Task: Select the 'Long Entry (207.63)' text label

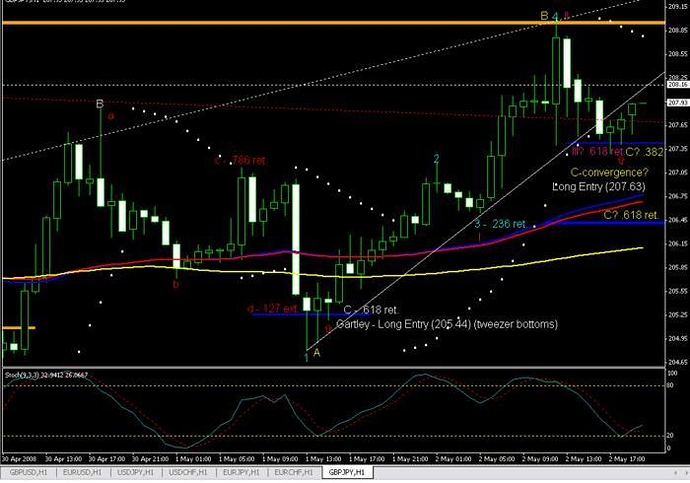Action: (599, 187)
